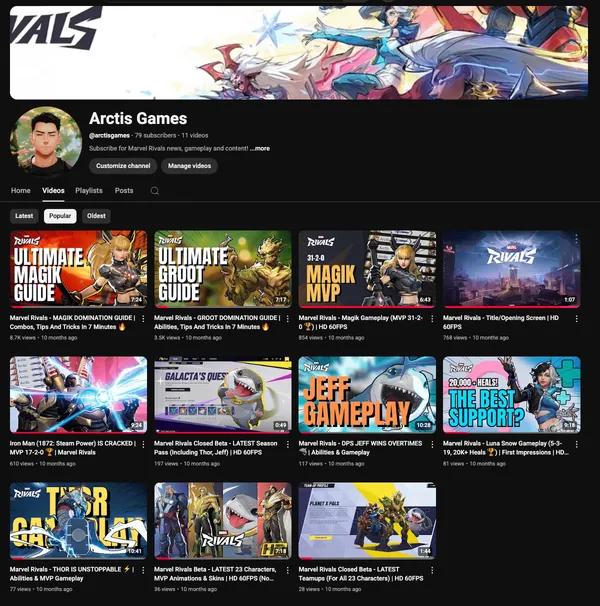
Task: Open the Ultimate Groot Guide thumbnail
Action: point(223,269)
